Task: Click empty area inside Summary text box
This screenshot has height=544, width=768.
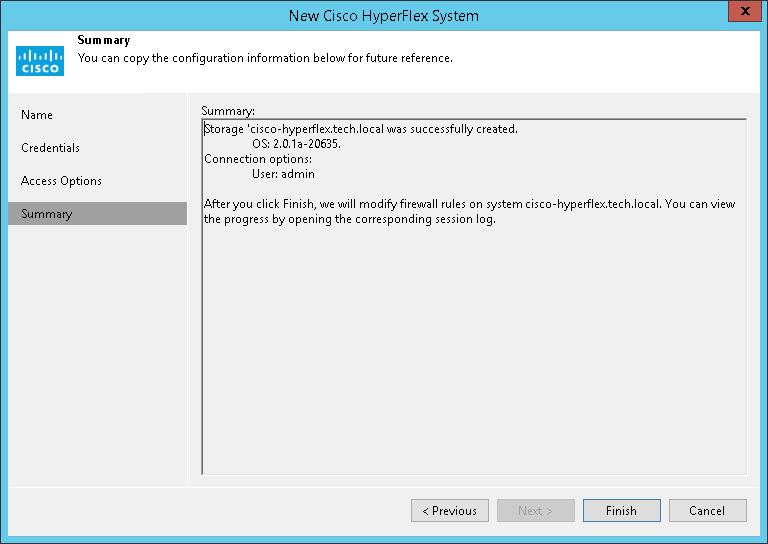Action: coord(474,360)
